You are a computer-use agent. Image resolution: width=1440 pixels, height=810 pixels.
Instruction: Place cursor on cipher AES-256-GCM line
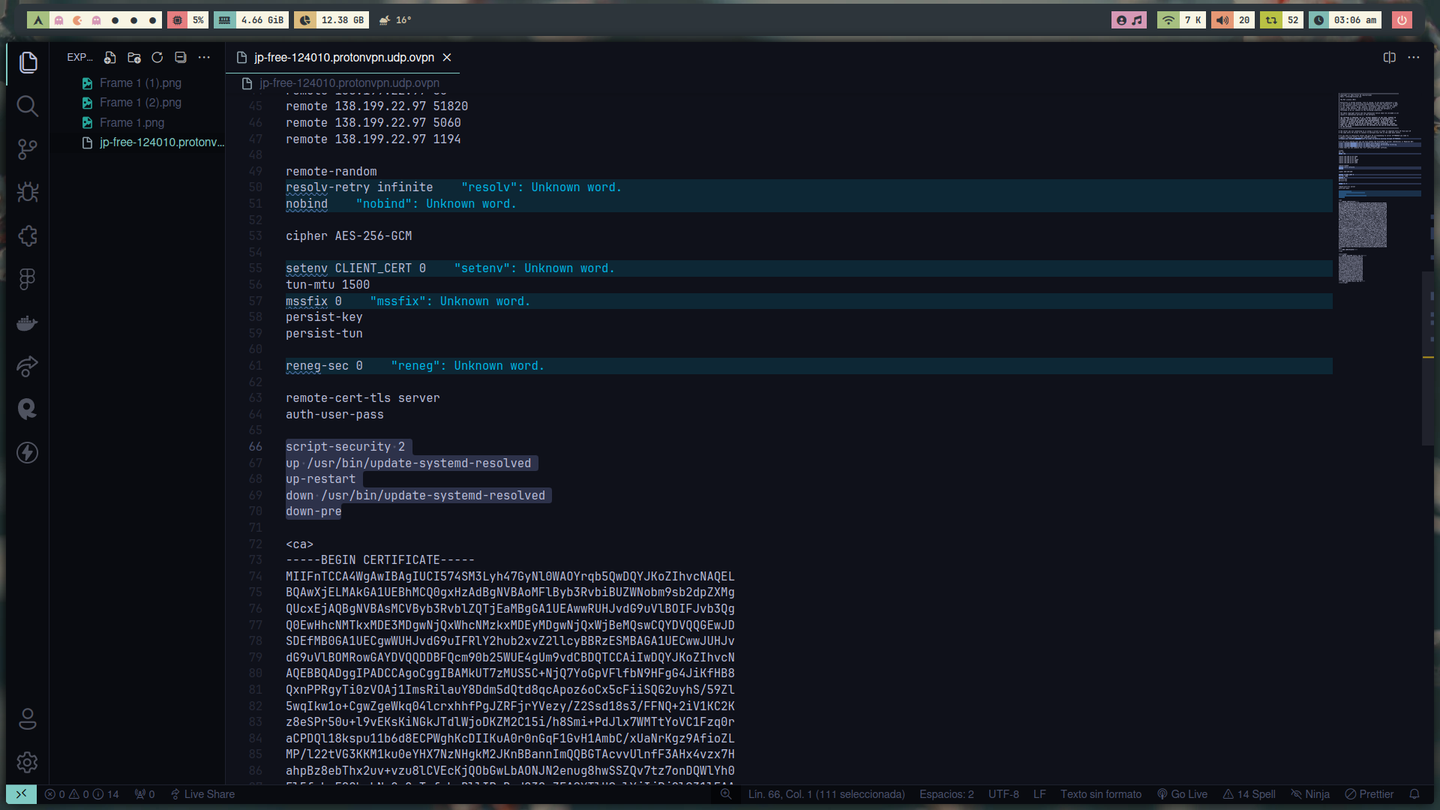pos(349,236)
